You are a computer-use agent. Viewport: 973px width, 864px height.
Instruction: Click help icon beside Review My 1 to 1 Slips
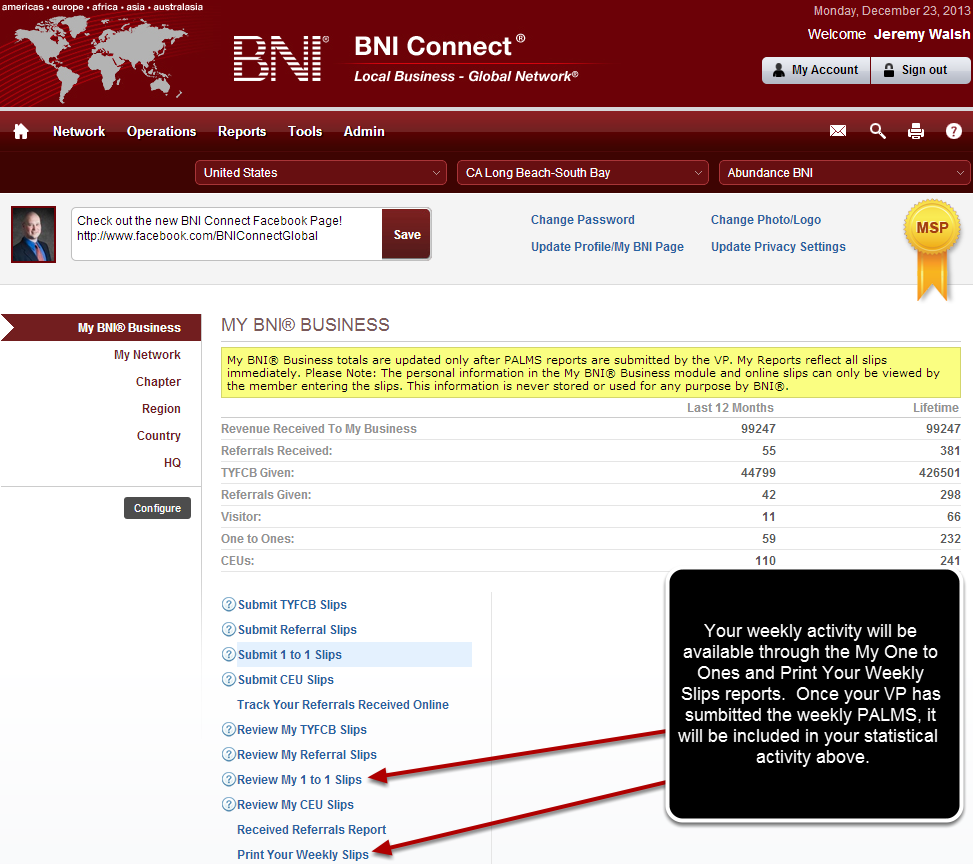pos(228,779)
